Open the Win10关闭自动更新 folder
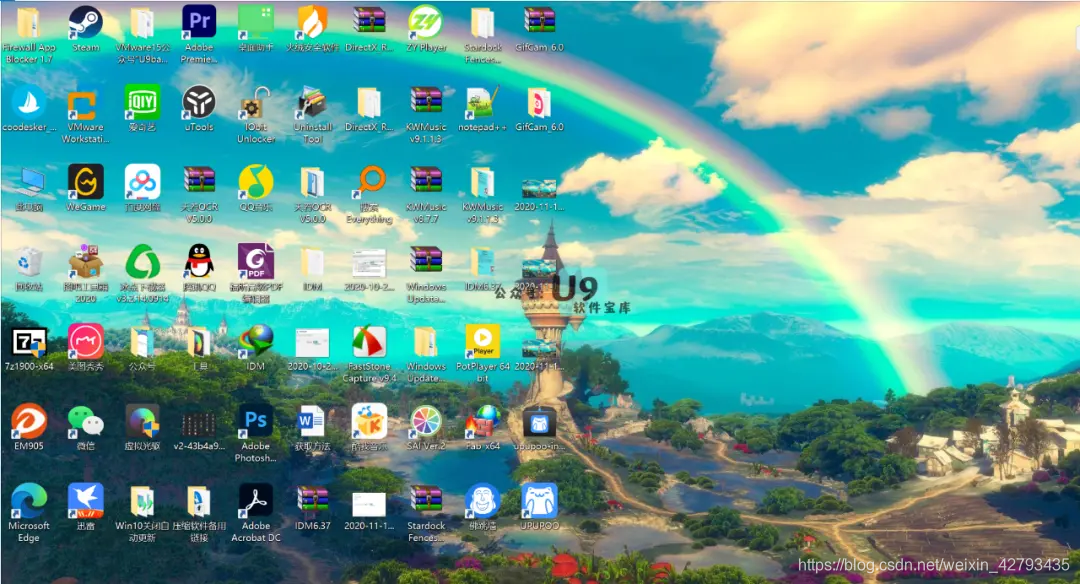The width and height of the screenshot is (1080, 584). pyautogui.click(x=143, y=501)
